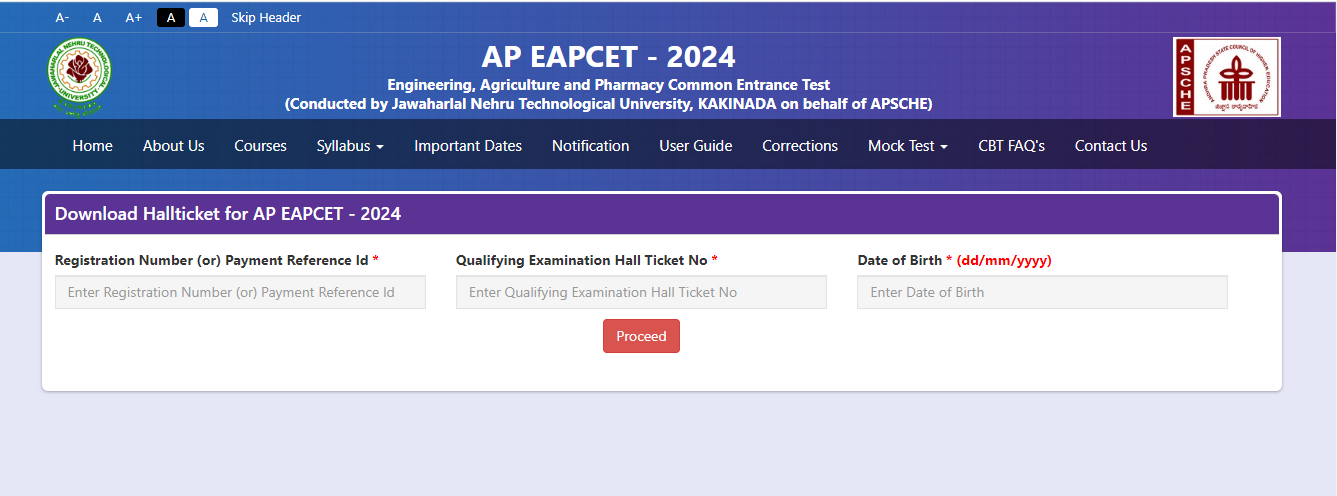View the Important Dates page
The height and width of the screenshot is (496, 1337).
[468, 146]
